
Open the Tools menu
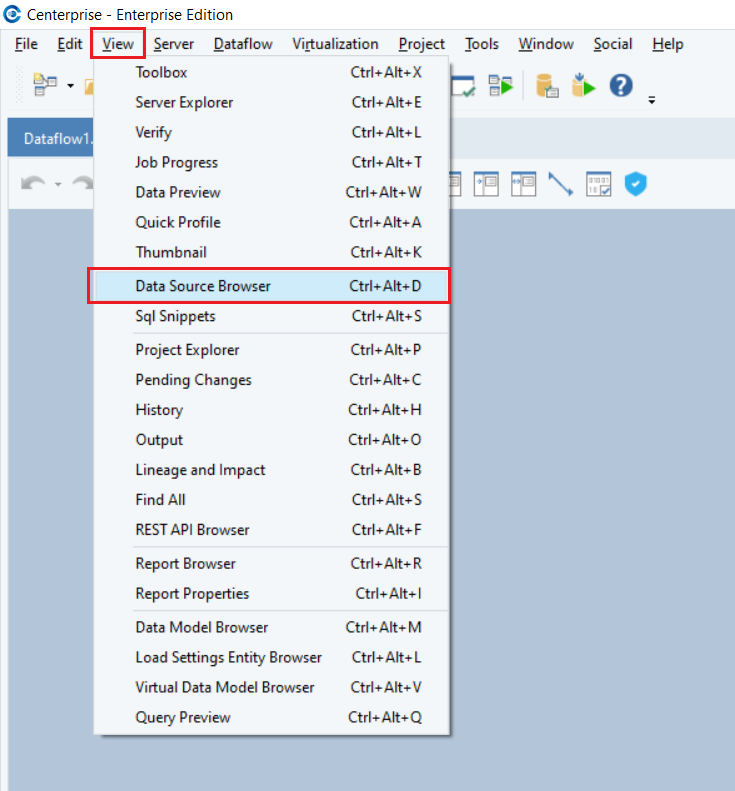coord(482,44)
